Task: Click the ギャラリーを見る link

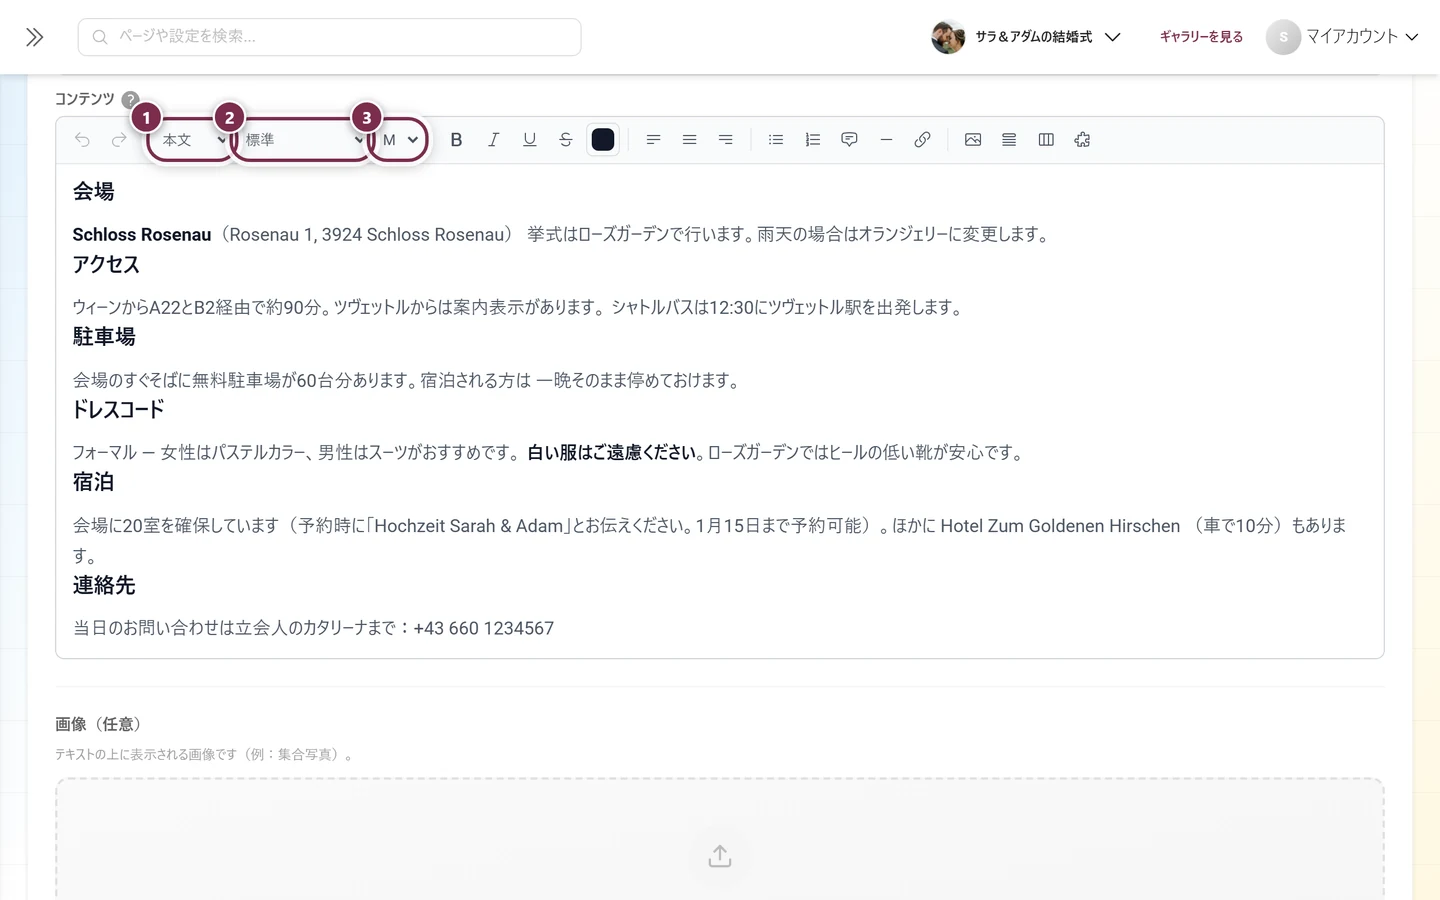Action: click(x=1201, y=37)
